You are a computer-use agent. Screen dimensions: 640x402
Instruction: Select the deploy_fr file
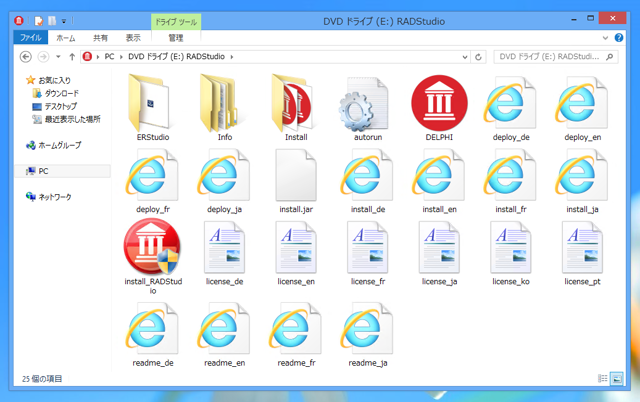pos(153,180)
